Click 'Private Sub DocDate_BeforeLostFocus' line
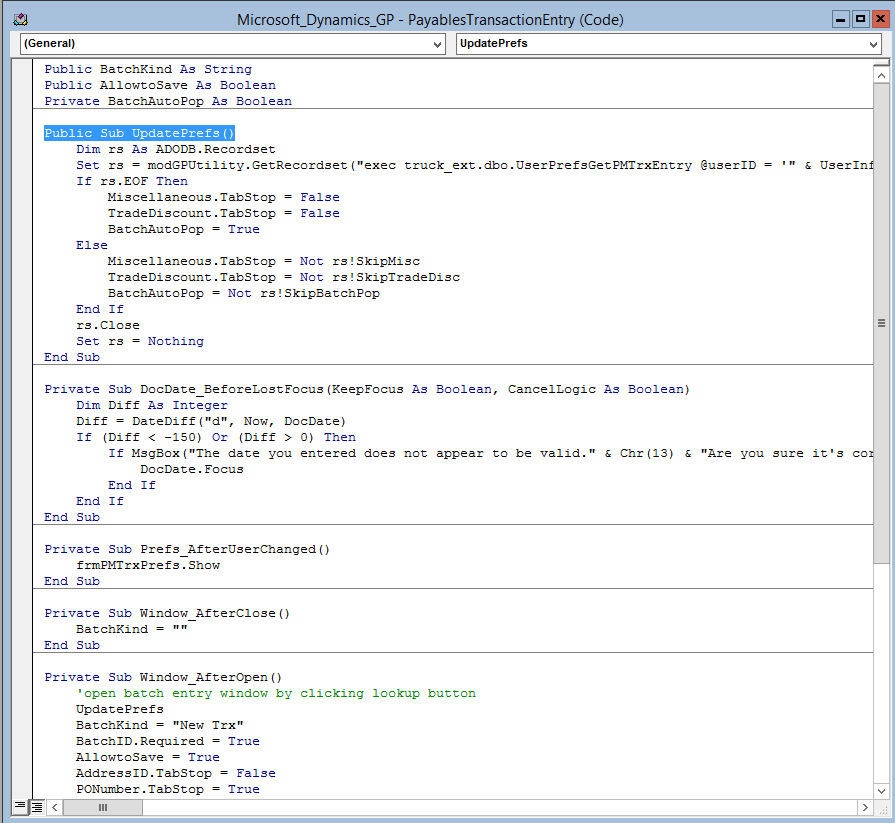The height and width of the screenshot is (823, 895). click(x=367, y=389)
